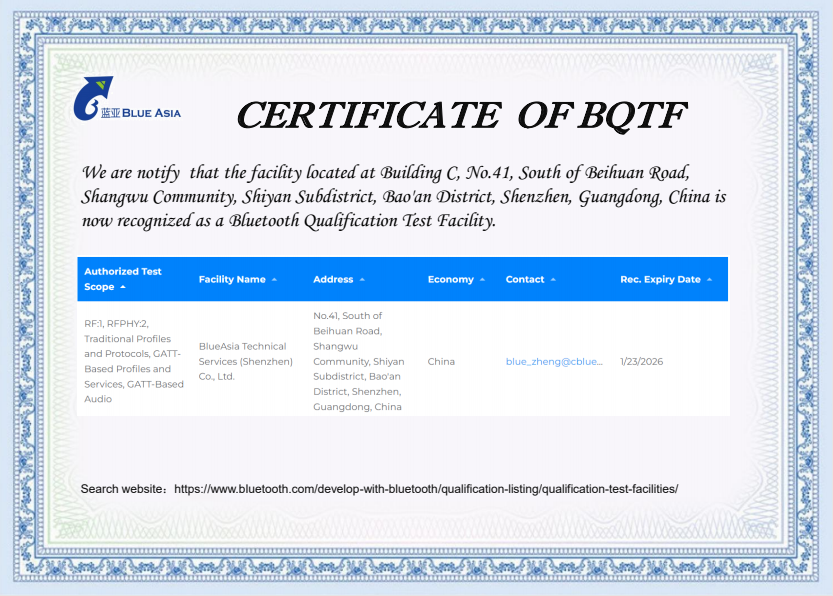Click the 1/23/2026 expiry date cell
The height and width of the screenshot is (596, 833).
(641, 362)
